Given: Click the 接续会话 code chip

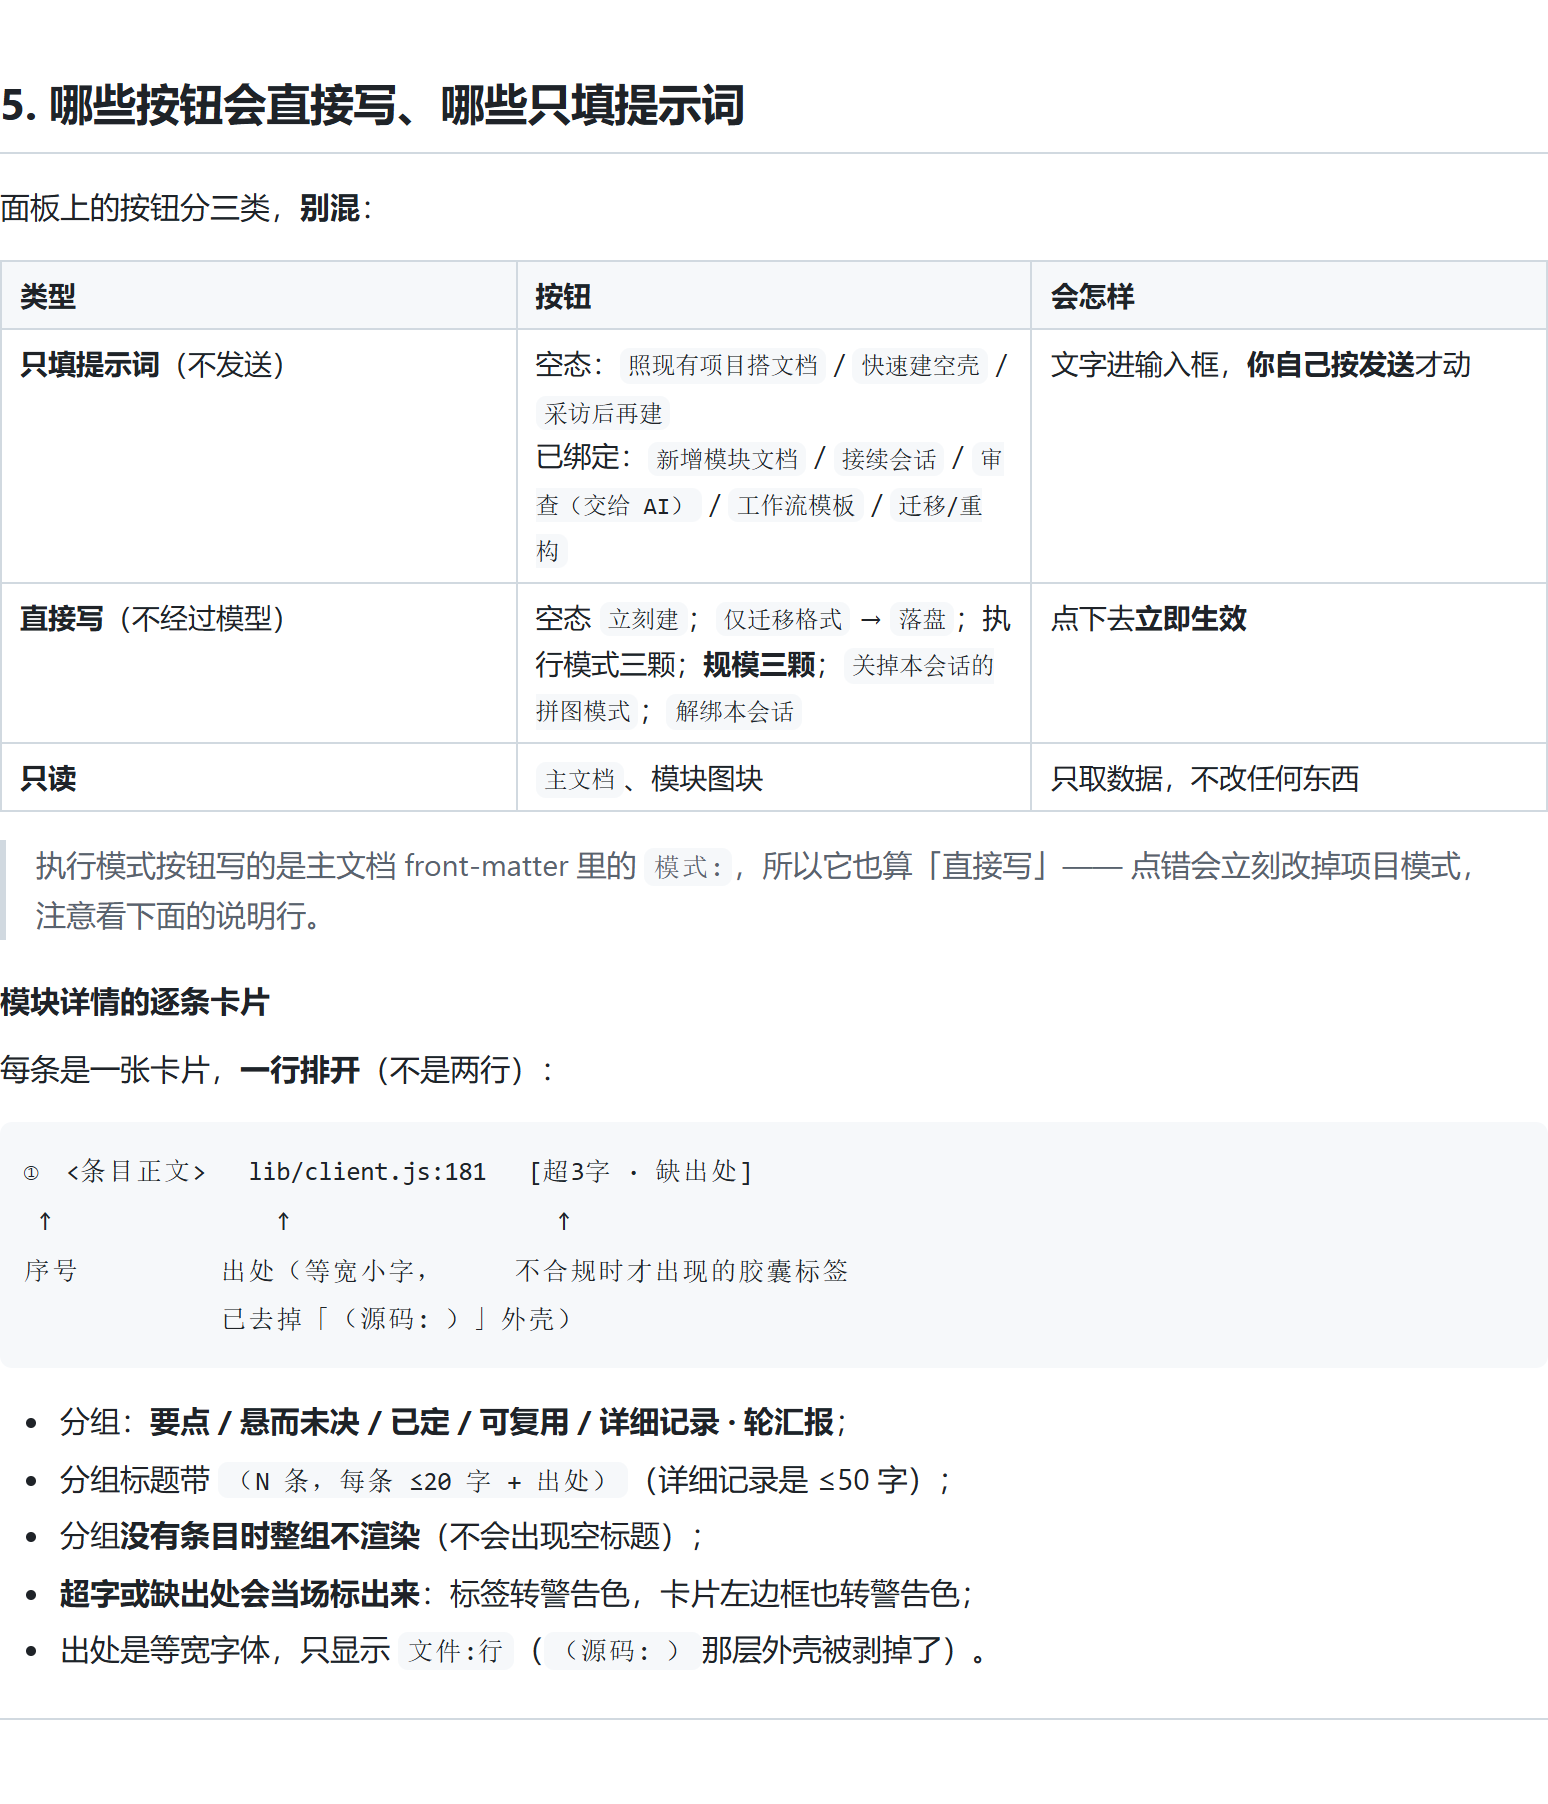Looking at the screenshot, I should (889, 459).
